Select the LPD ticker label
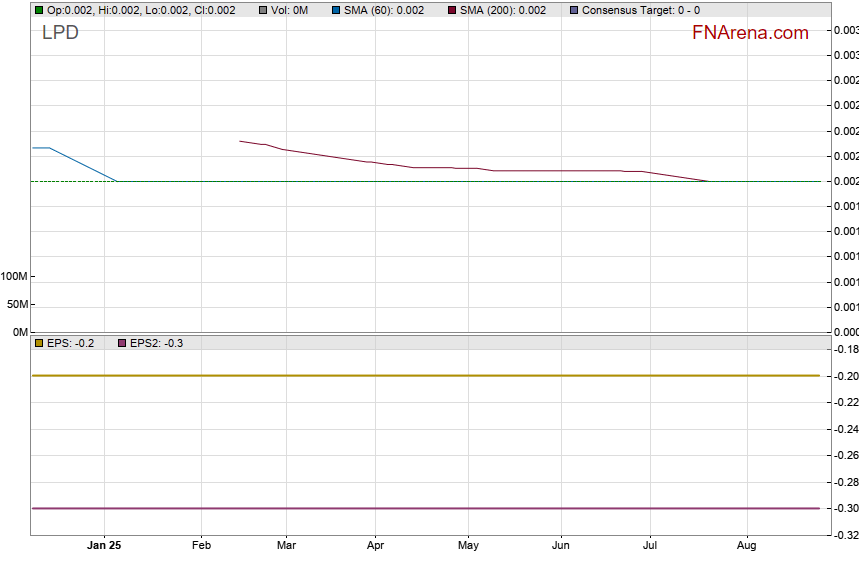Viewport: 859px width, 566px height. [x=60, y=33]
